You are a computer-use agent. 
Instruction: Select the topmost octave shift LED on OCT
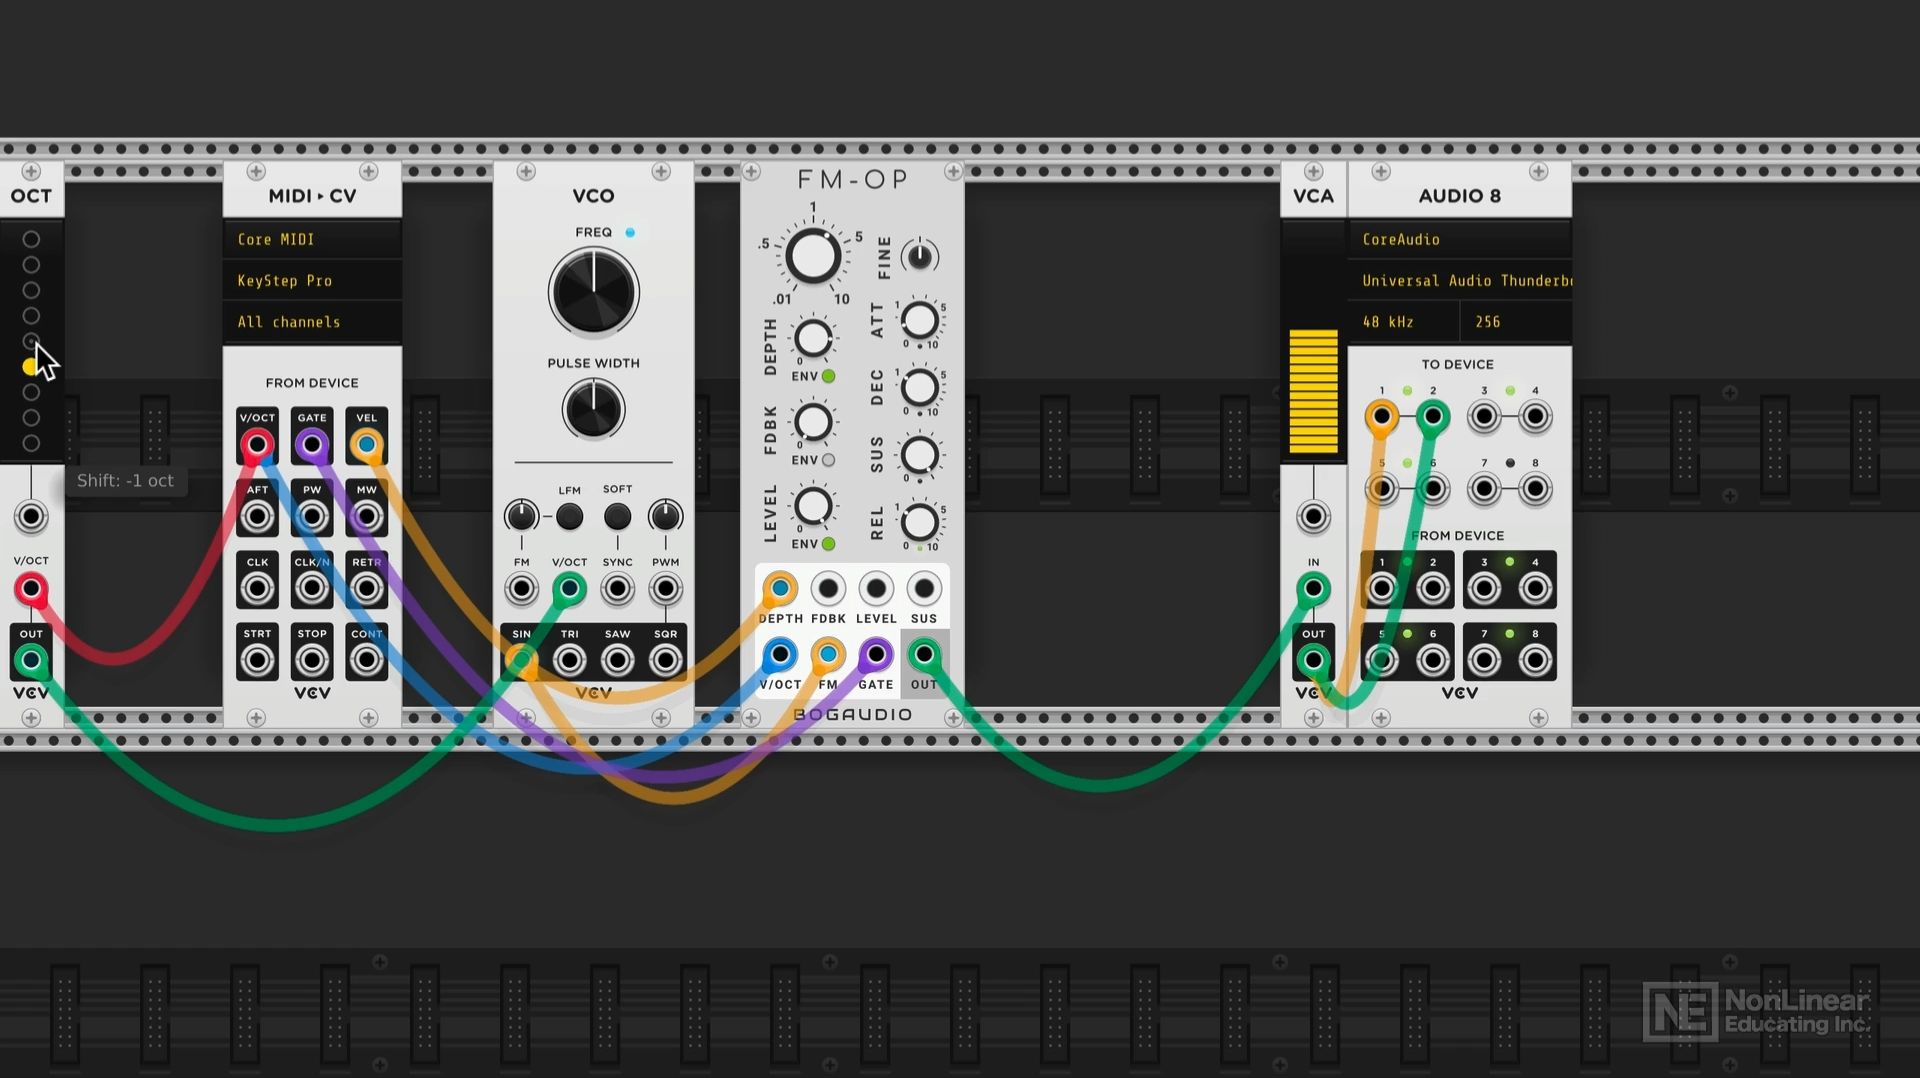pyautogui.click(x=31, y=239)
